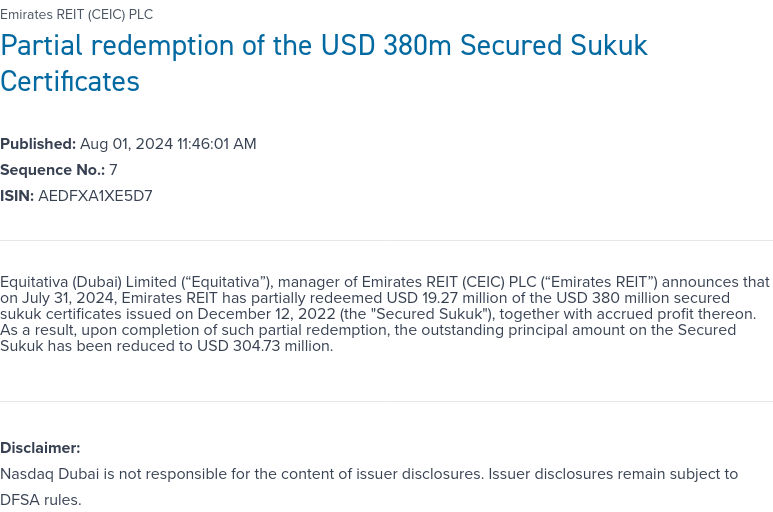Image resolution: width=773 pixels, height=512 pixels.
Task: Click the Emirates REIT (CEIC) PLC issuer name
Action: (76, 15)
